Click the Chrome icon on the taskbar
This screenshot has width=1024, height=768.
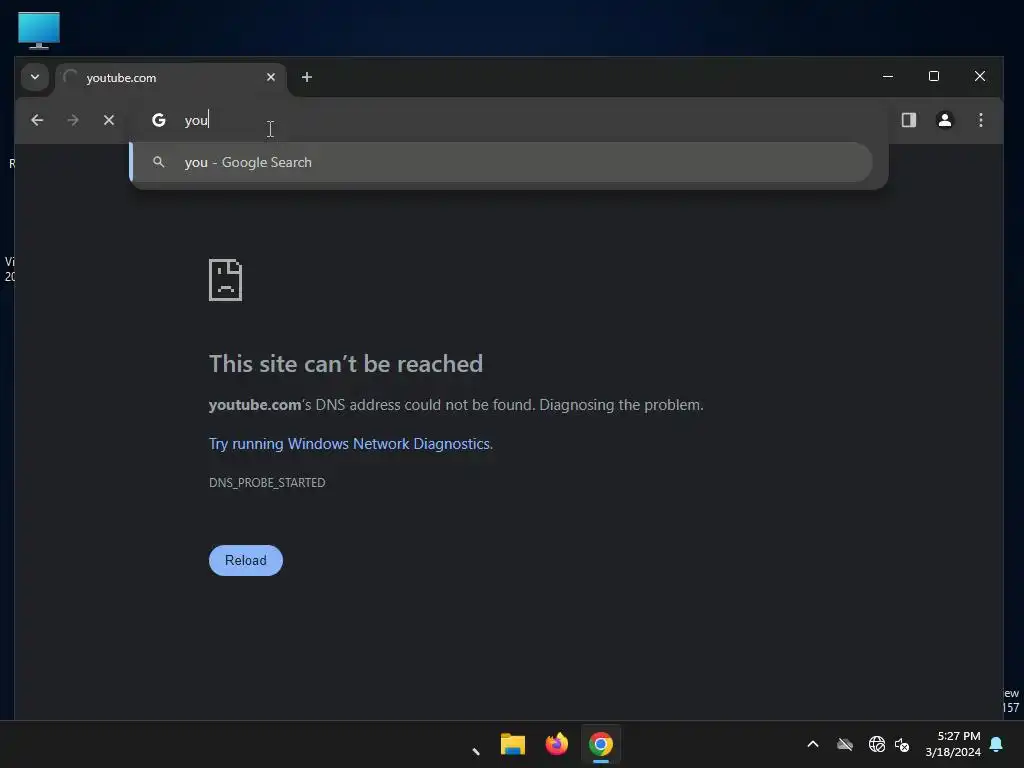pos(601,744)
